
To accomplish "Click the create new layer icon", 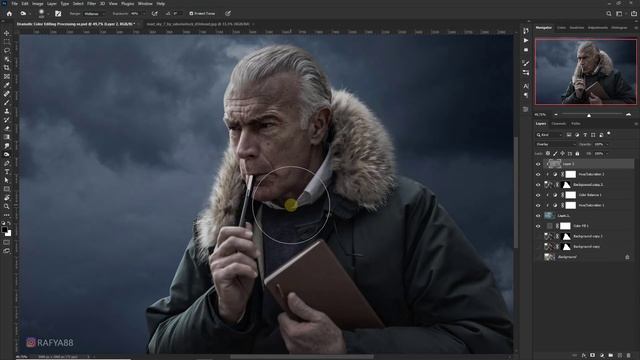I will point(620,356).
